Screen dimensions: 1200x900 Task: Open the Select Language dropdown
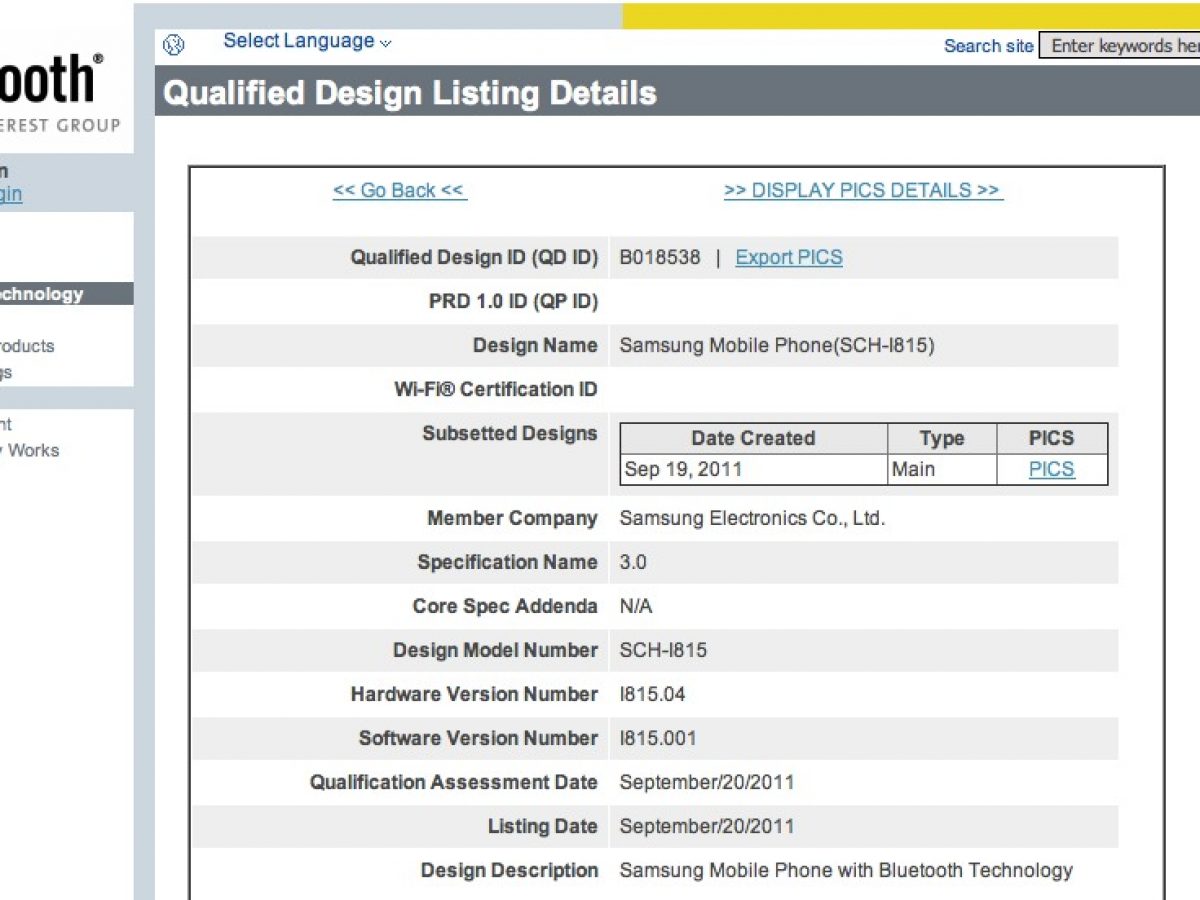click(x=298, y=41)
